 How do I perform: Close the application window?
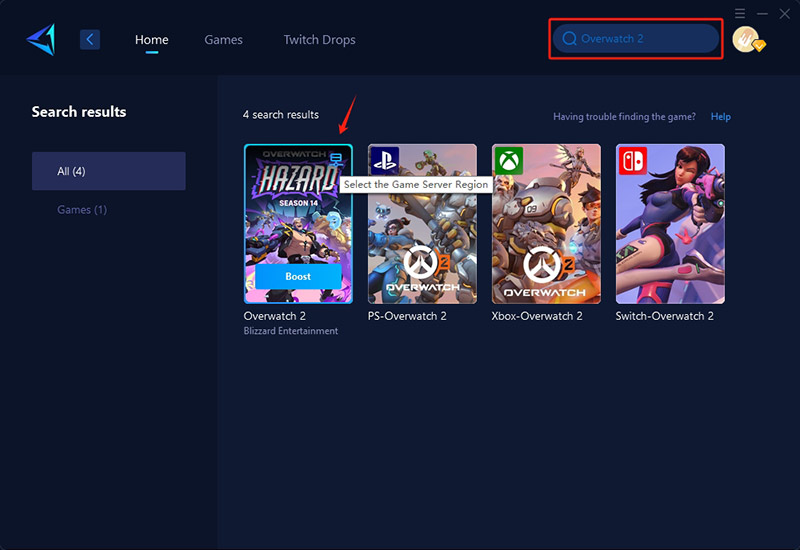(x=785, y=14)
